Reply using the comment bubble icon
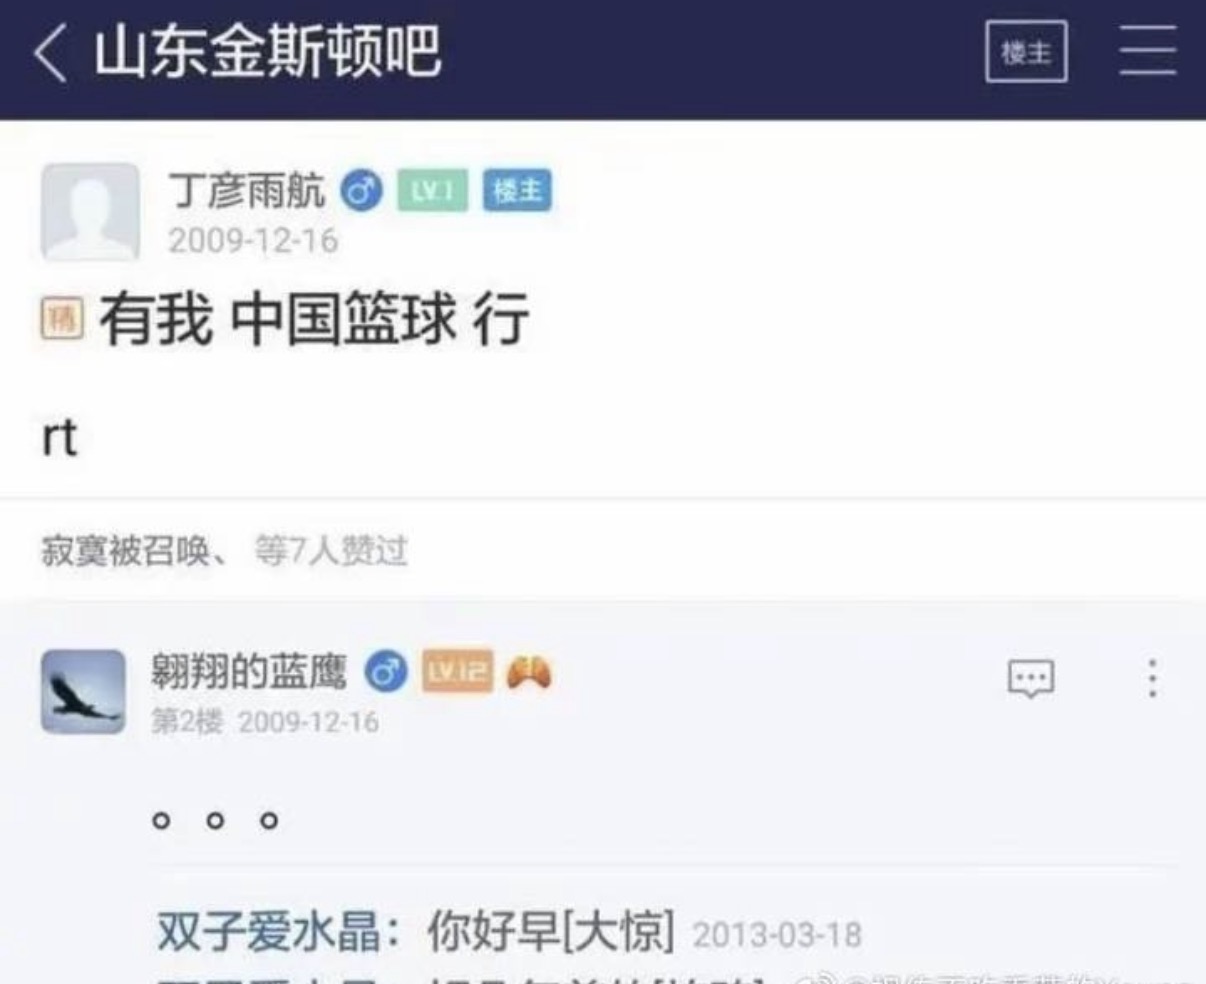The width and height of the screenshot is (1206, 984). pyautogui.click(x=1030, y=679)
